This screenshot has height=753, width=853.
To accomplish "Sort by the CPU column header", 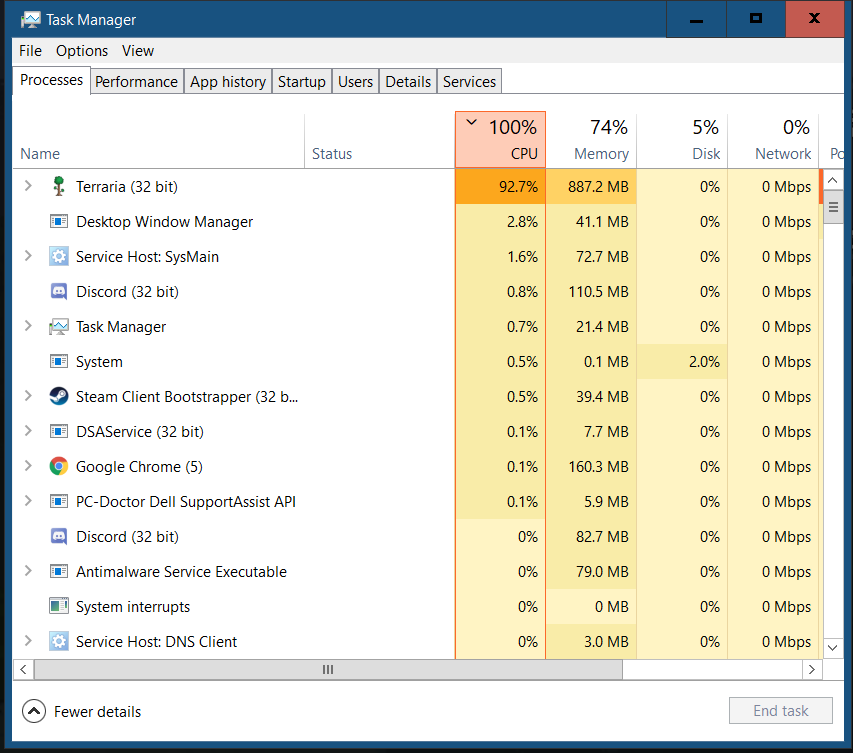I will pyautogui.click(x=500, y=140).
